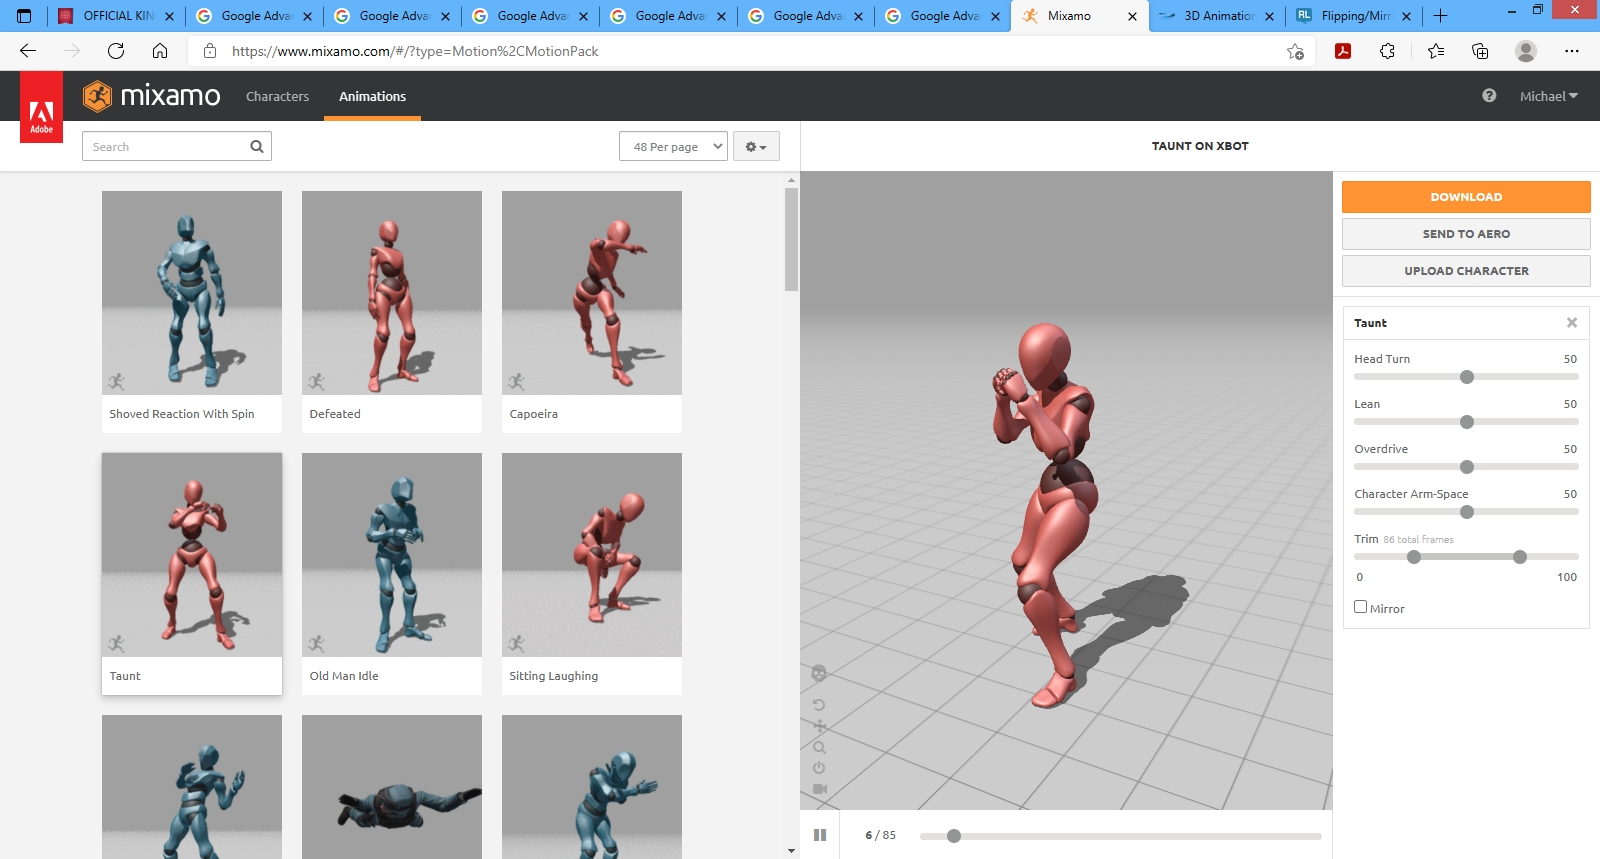1600x859 pixels.
Task: Click the zoom magnifier icon in viewport
Action: click(819, 747)
